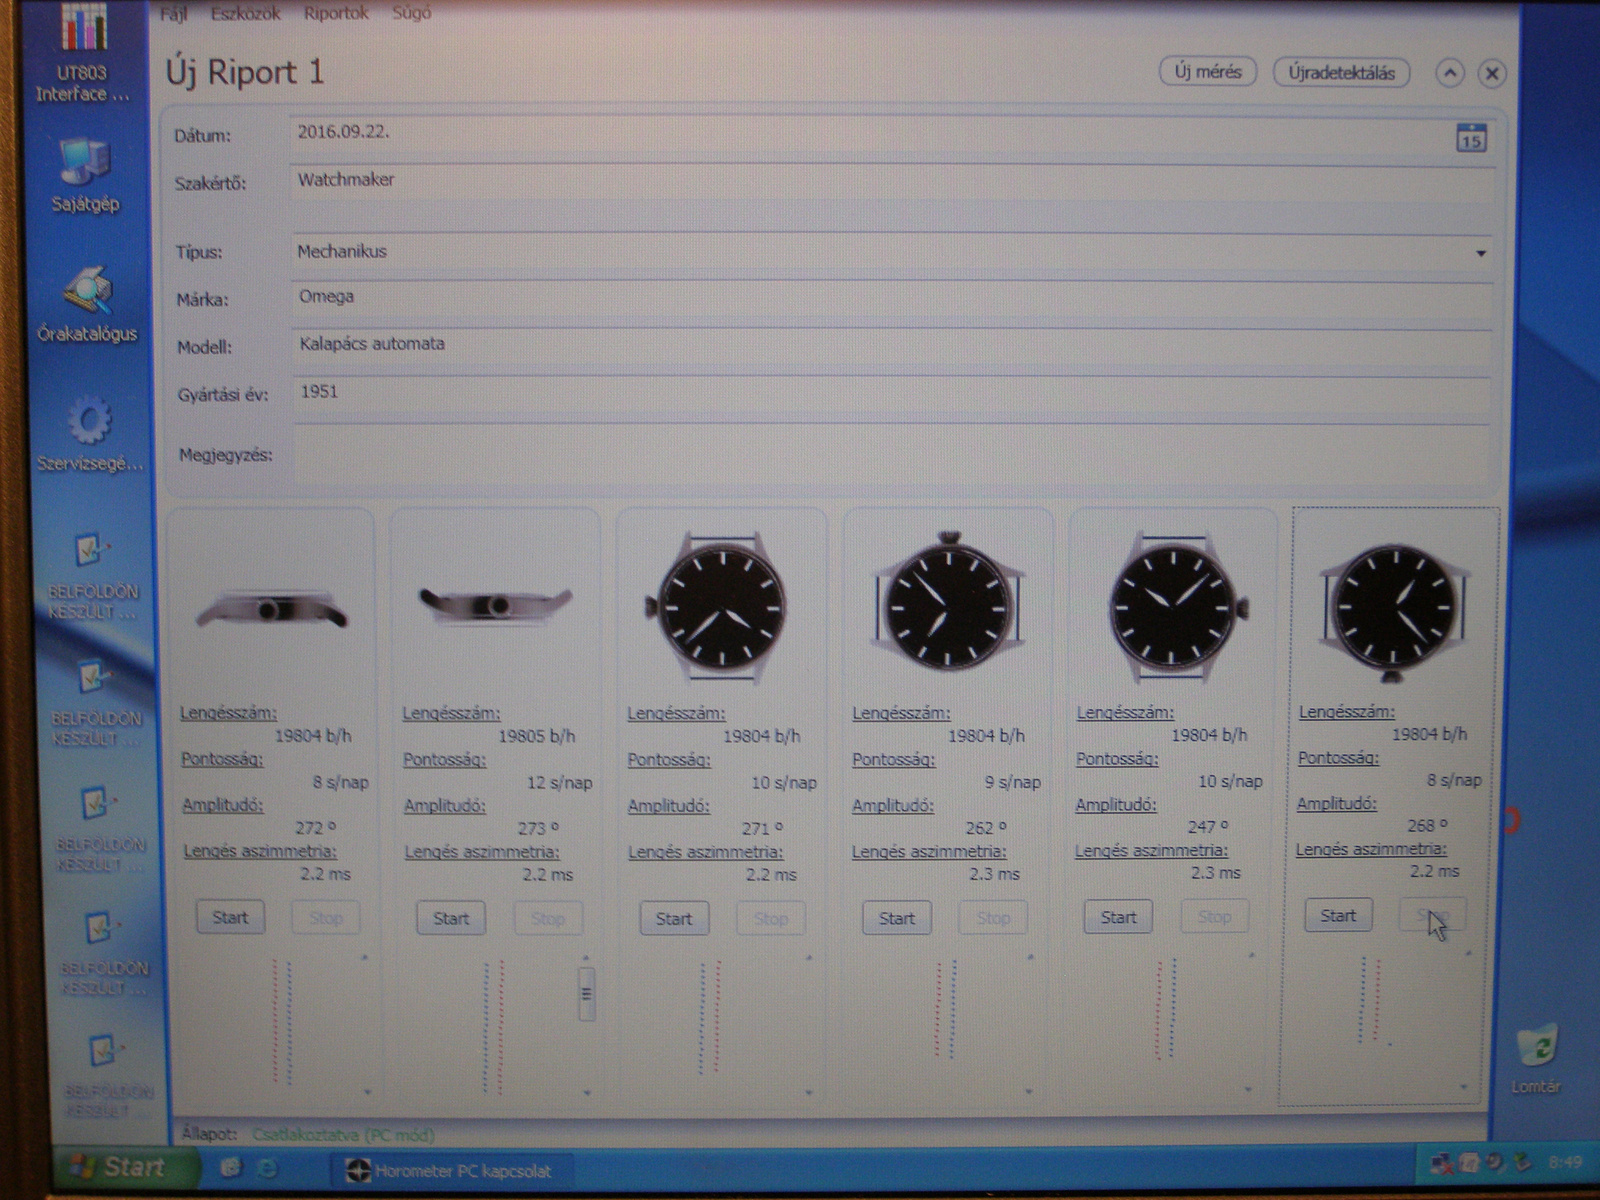Close the Új Riport 1 panel
Screen dimensions: 1600x1200
[x=1492, y=73]
